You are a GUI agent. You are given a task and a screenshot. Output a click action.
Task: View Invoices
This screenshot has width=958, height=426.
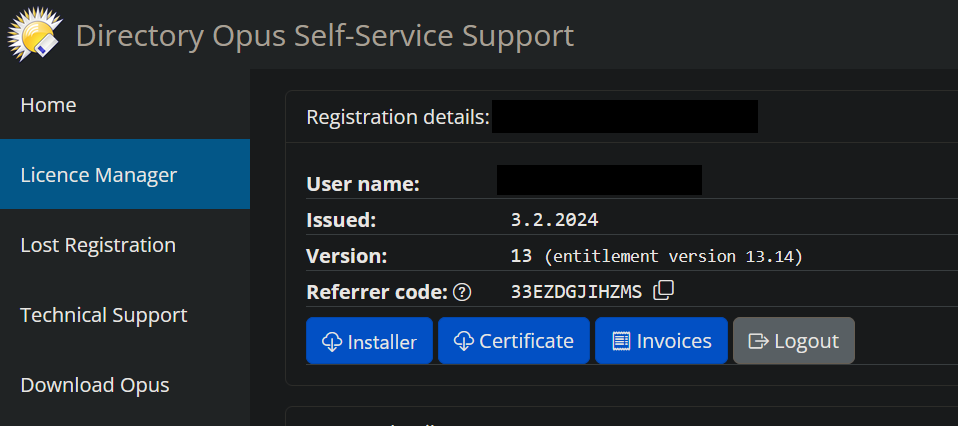(x=662, y=340)
